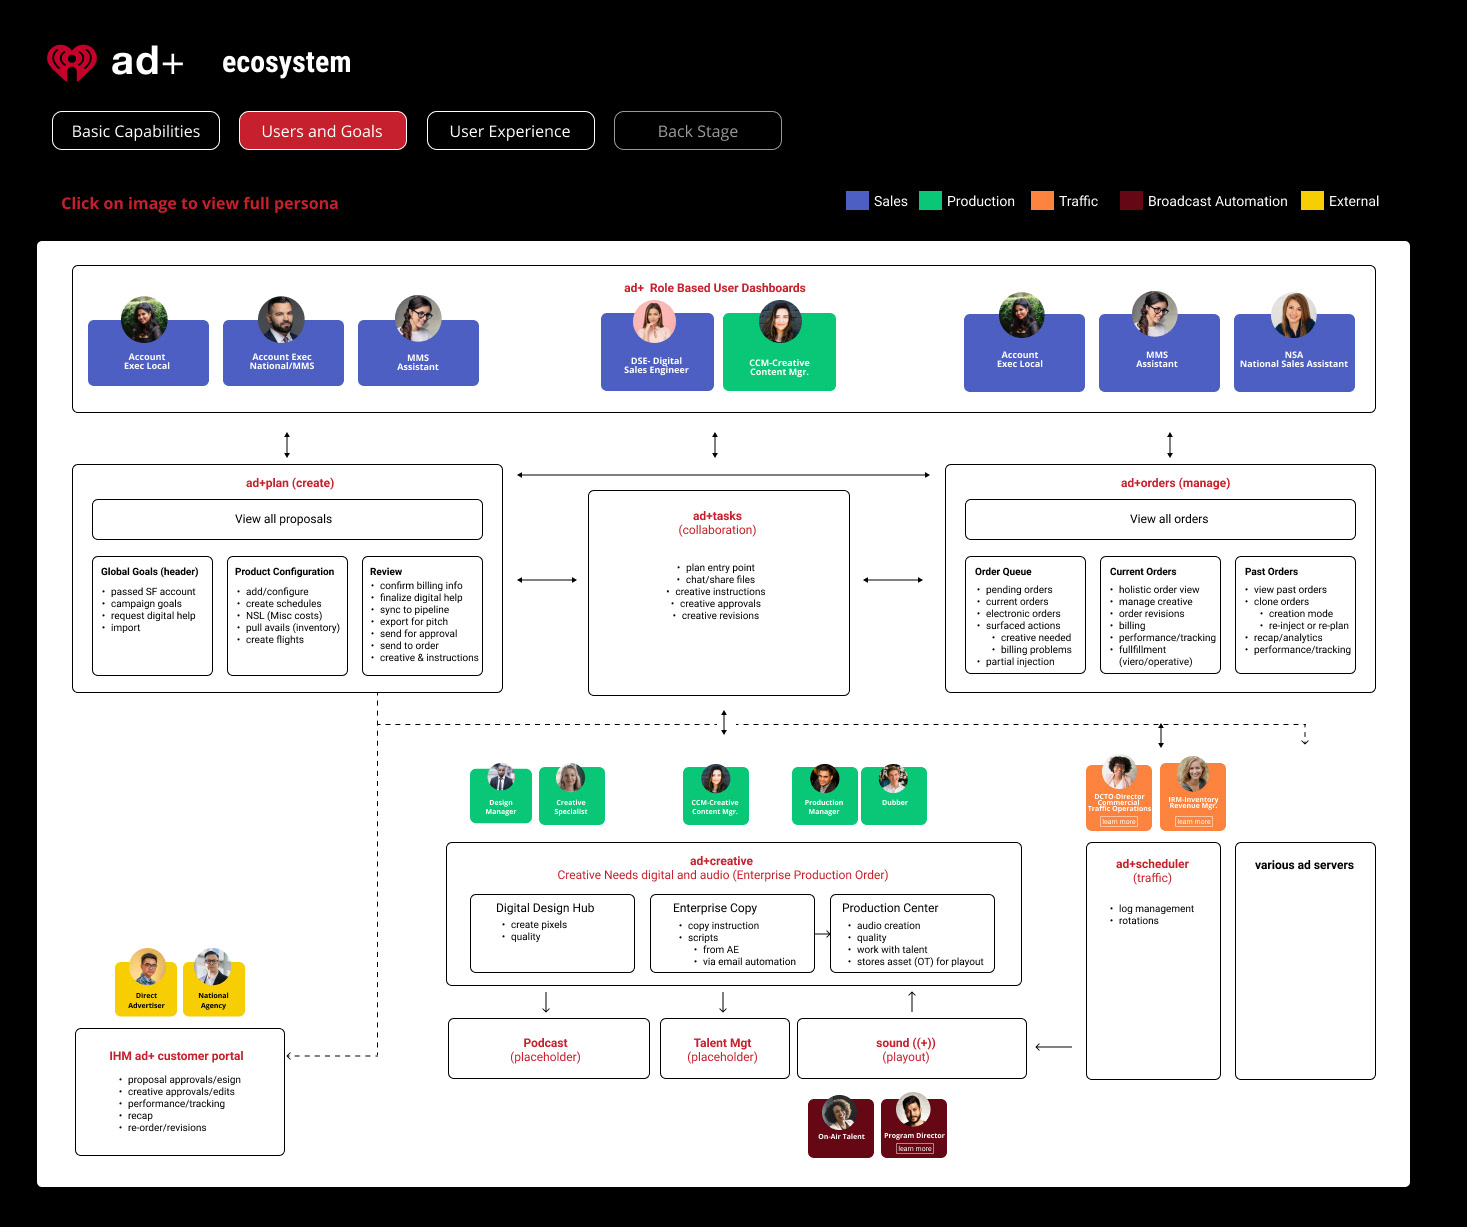Select the Global Goals (header) box
This screenshot has height=1227, width=1467.
(152, 616)
